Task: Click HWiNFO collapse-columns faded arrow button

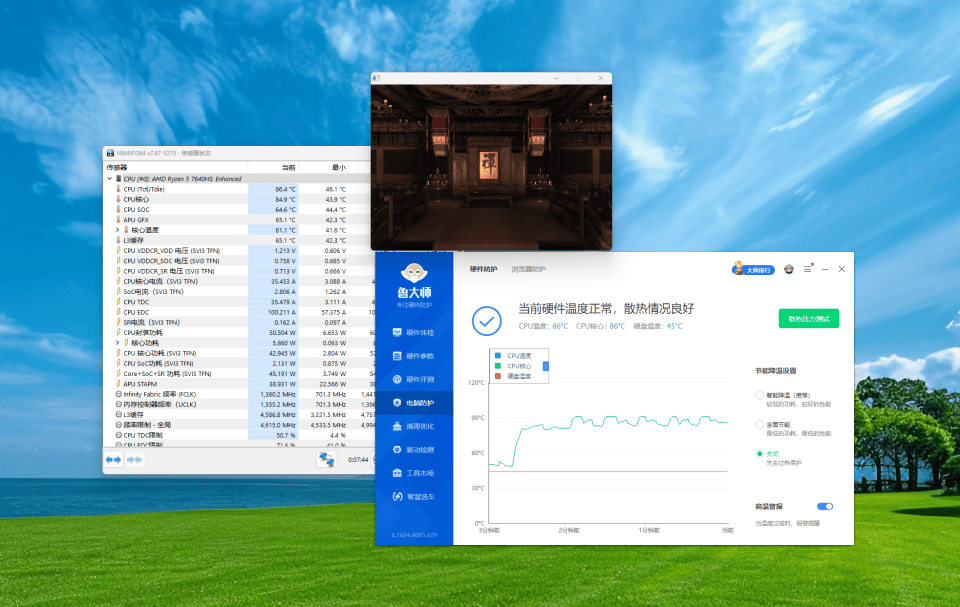Action: (134, 459)
